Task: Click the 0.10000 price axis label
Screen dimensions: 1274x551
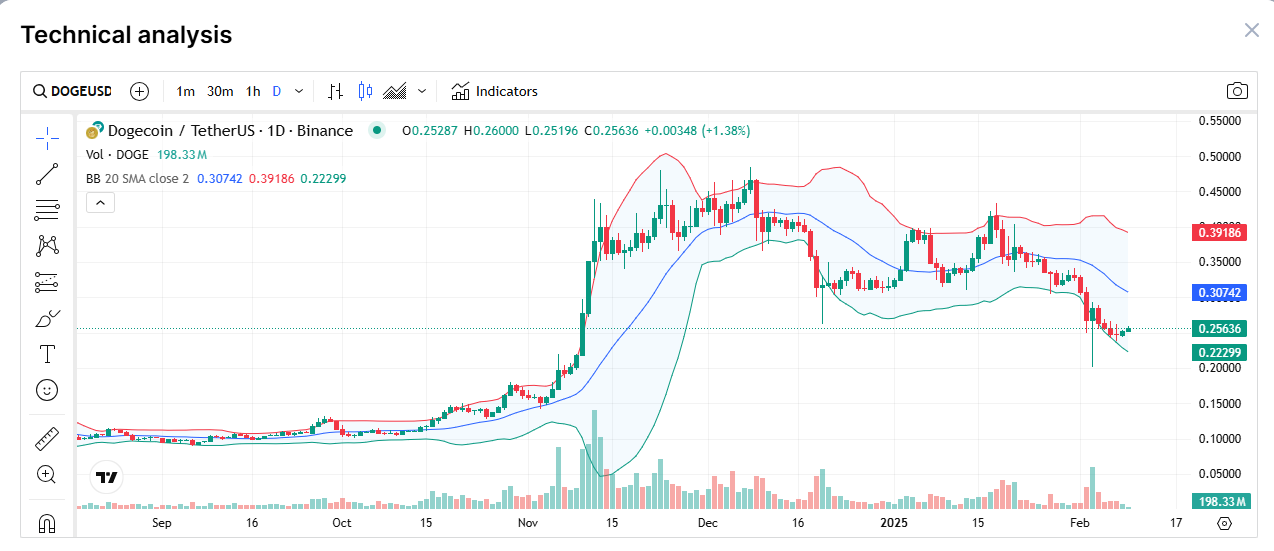Action: click(x=1219, y=438)
